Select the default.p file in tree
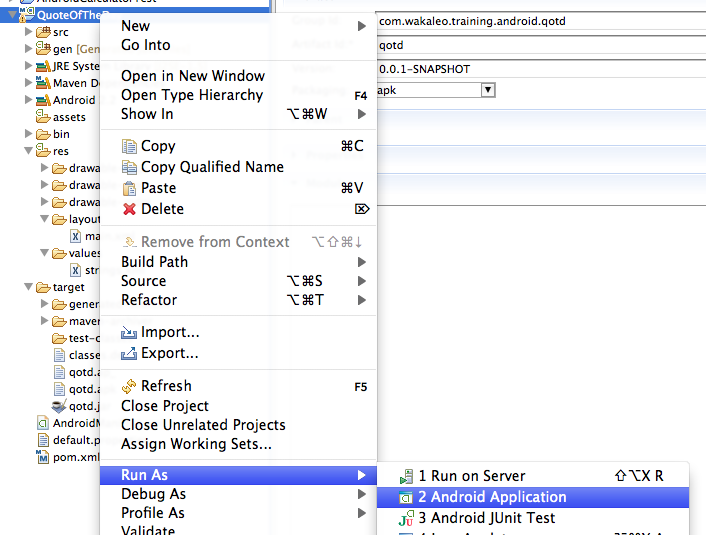The width and height of the screenshot is (706, 535). pyautogui.click(x=68, y=440)
